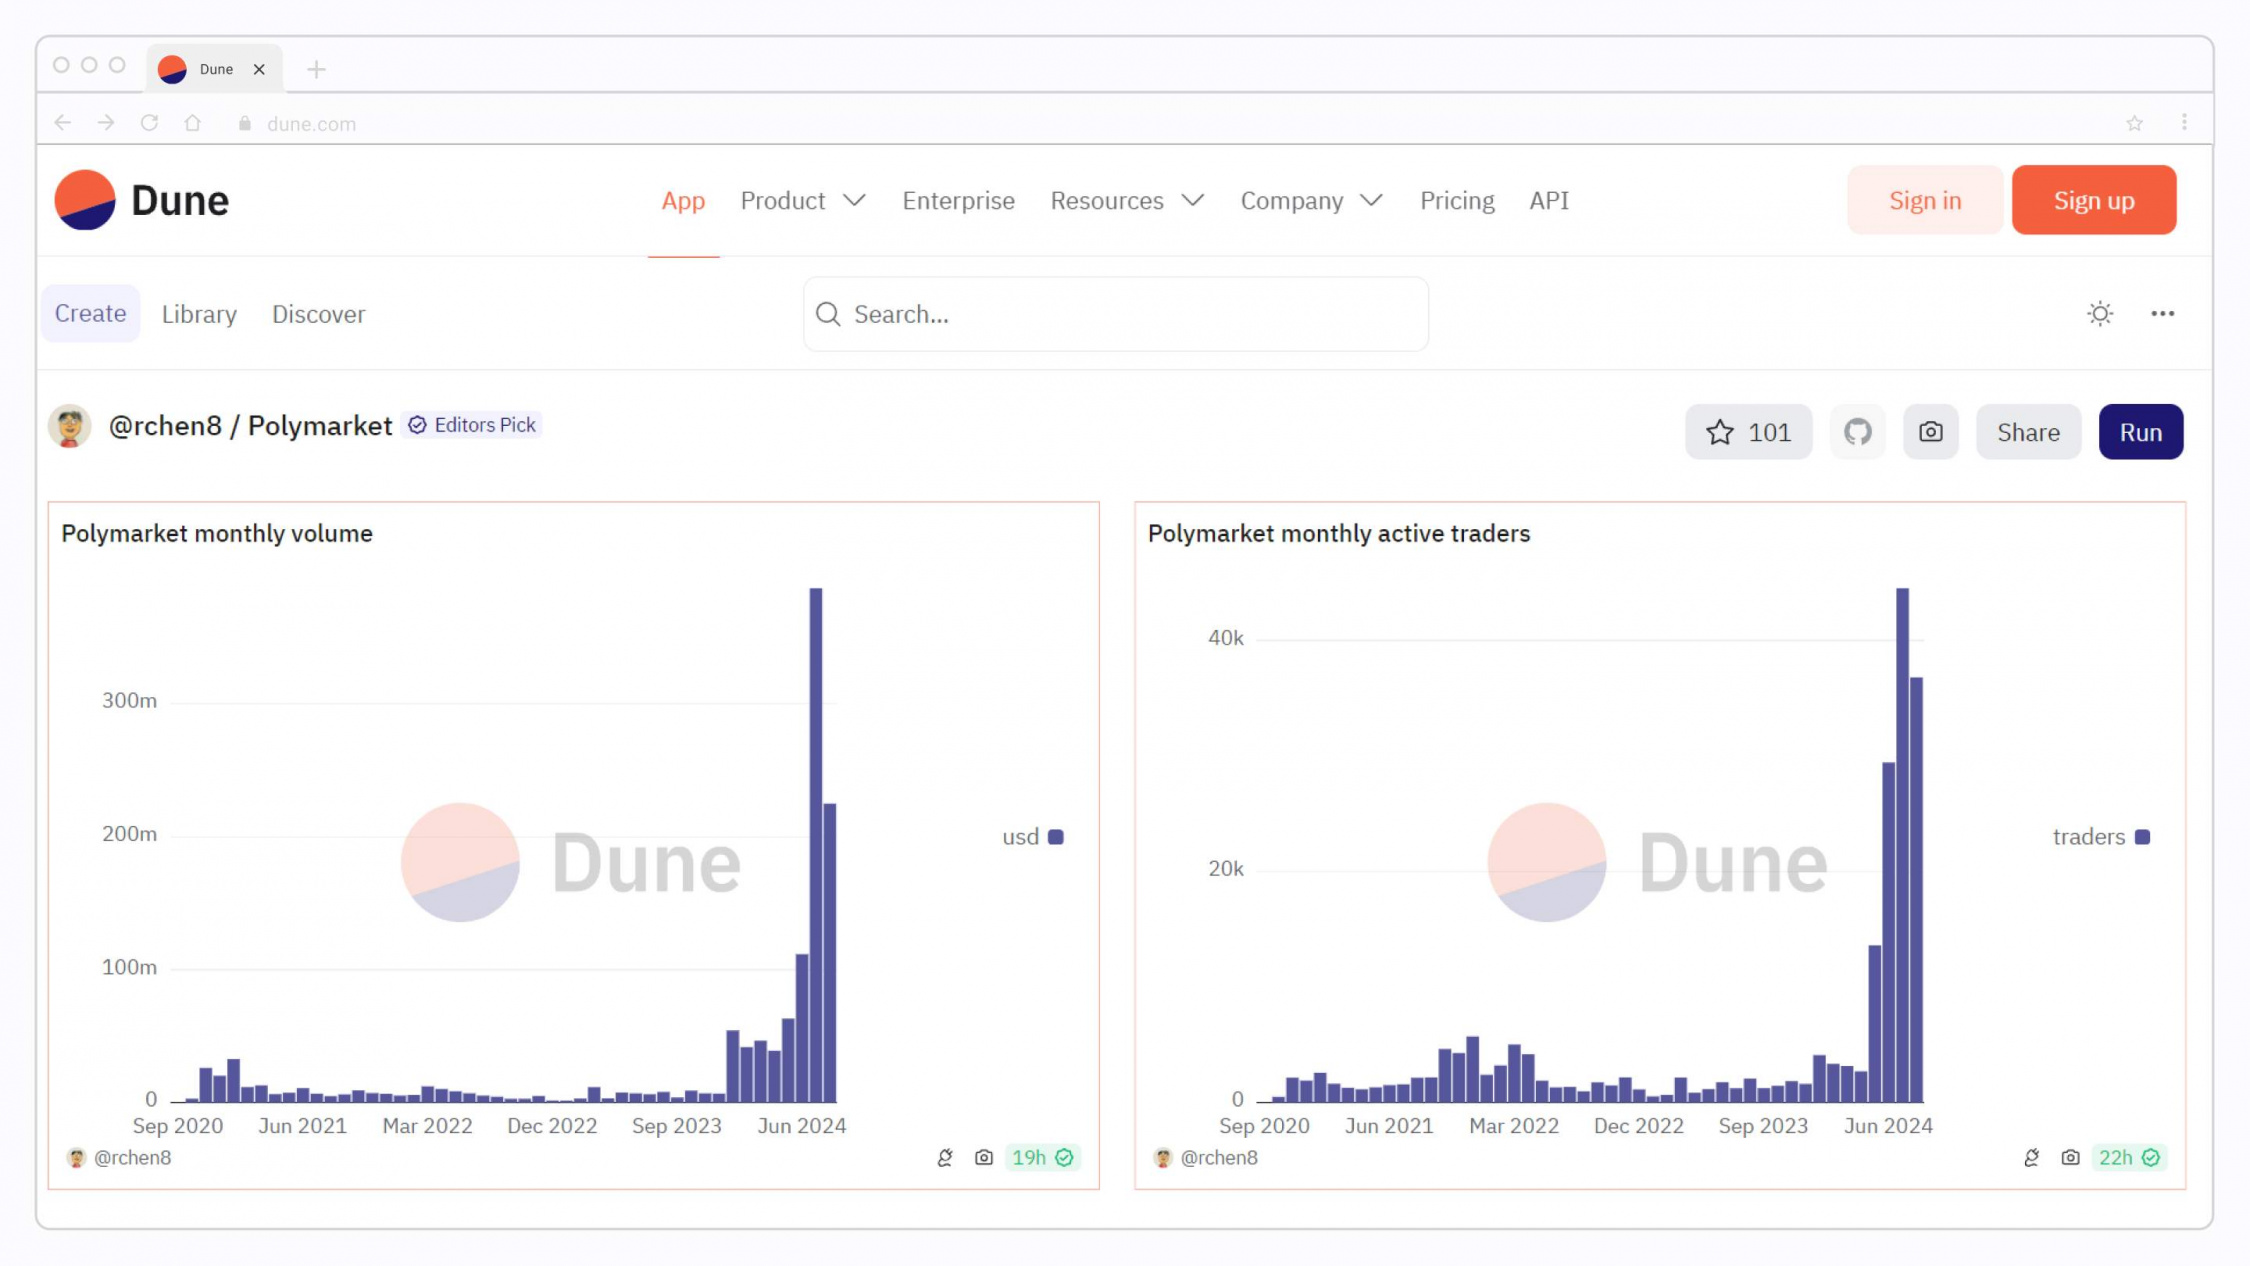Focus the Search input field
Viewport: 2250px width, 1266px height.
tap(1116, 314)
